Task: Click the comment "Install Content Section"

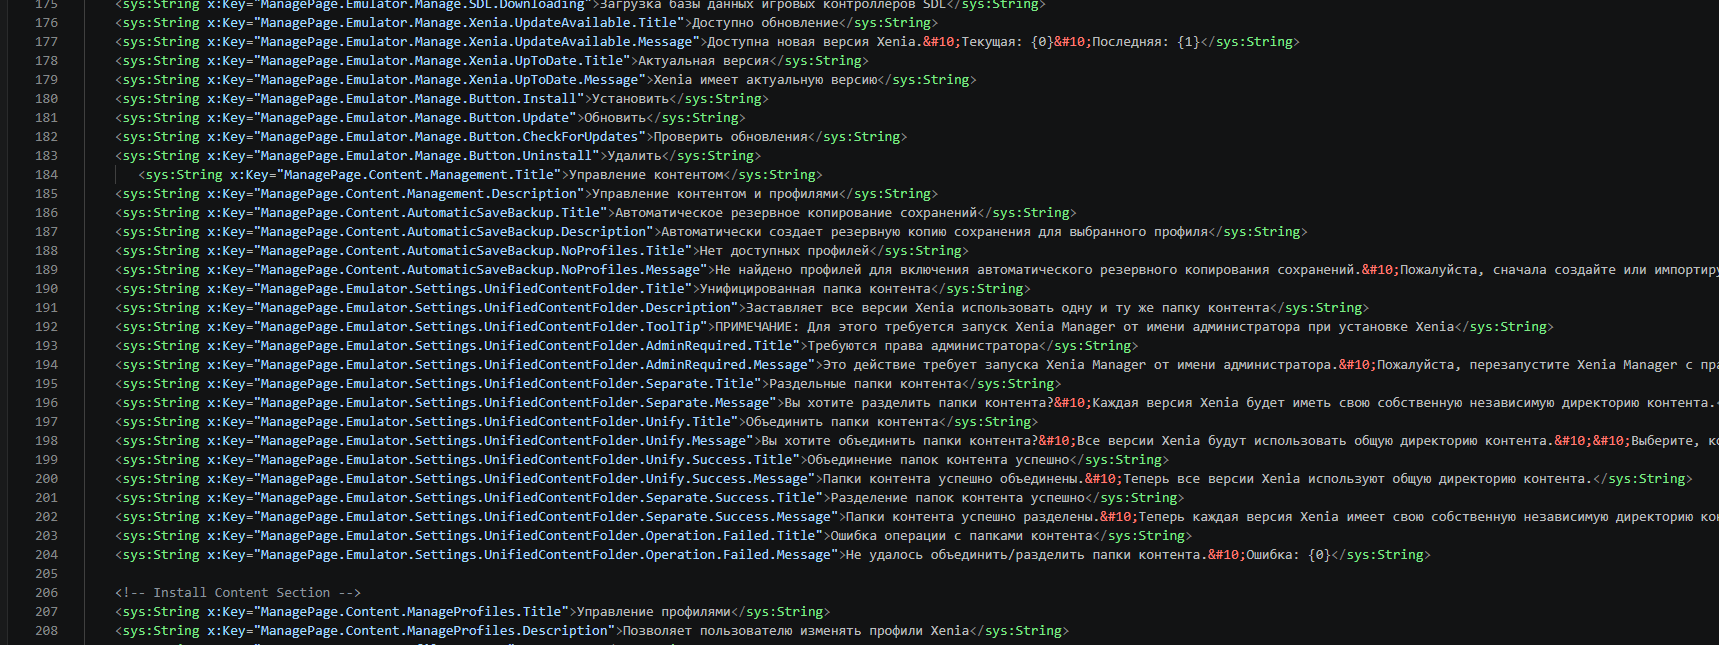Action: (241, 592)
